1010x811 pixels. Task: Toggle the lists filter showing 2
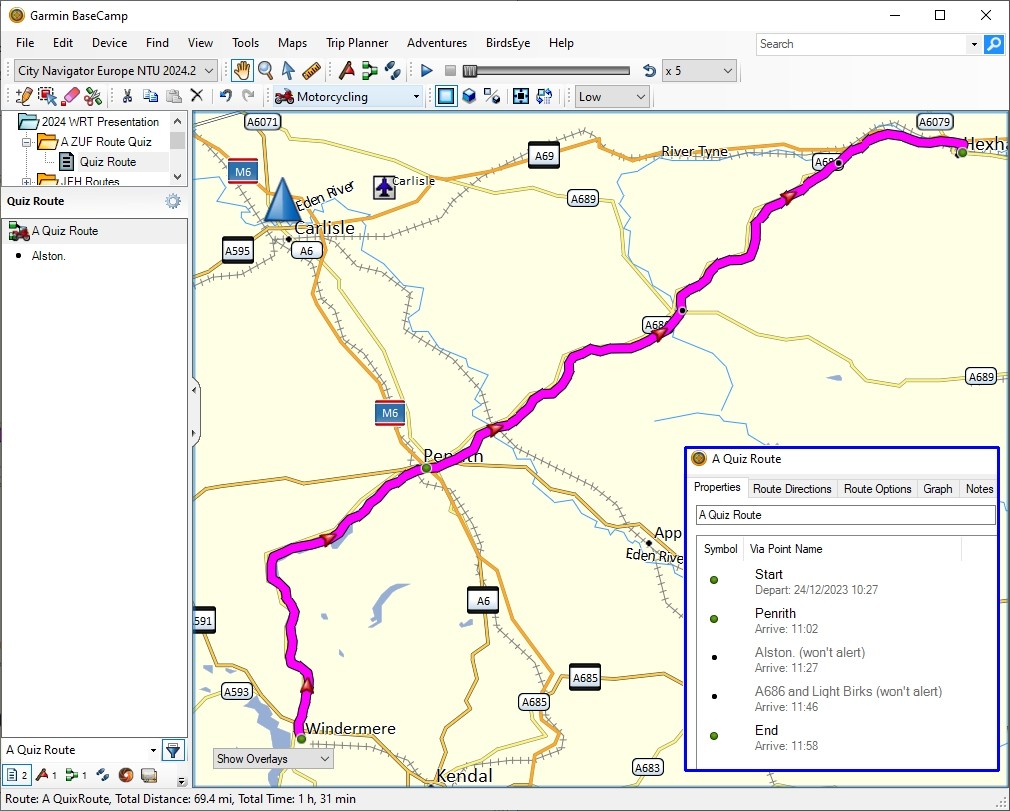[x=17, y=775]
